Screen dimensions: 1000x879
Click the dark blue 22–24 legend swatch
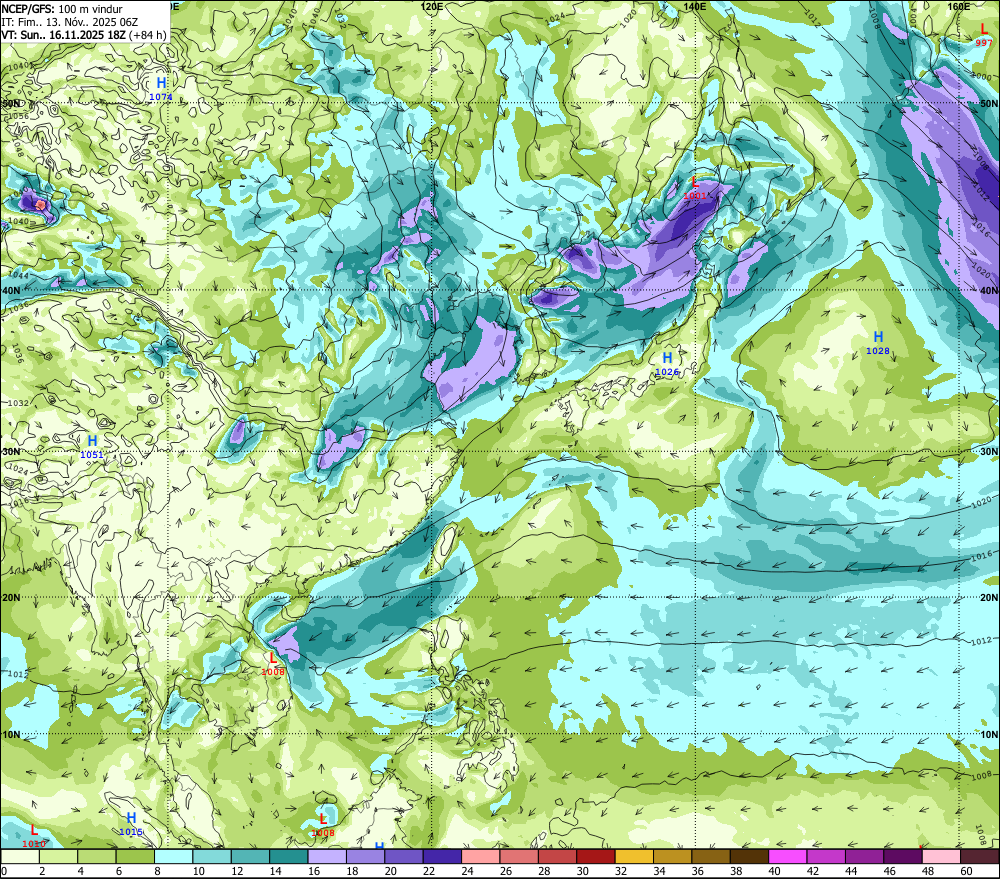click(443, 857)
